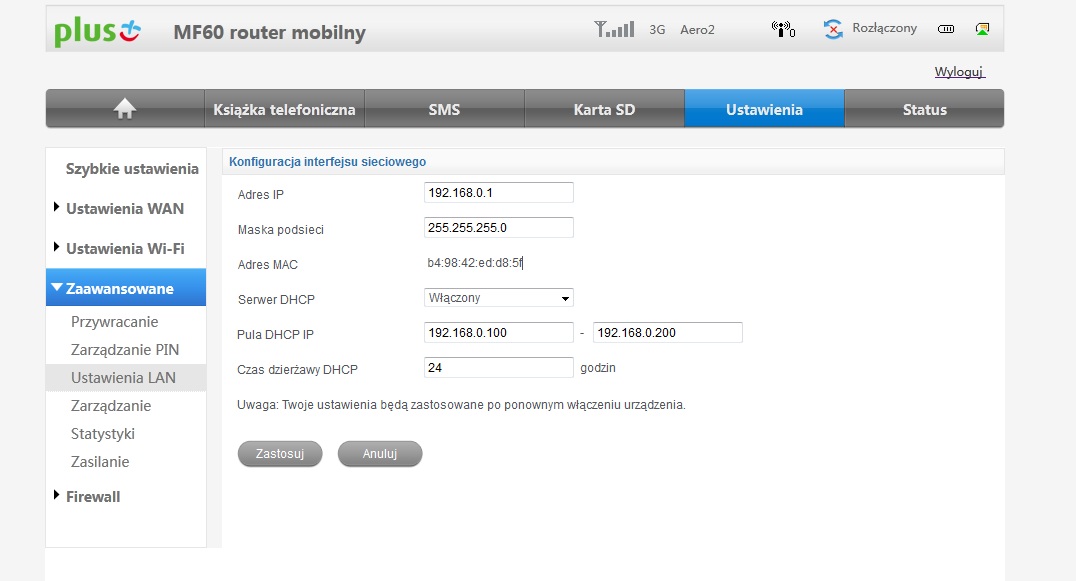Image resolution: width=1076 pixels, height=581 pixels.
Task: Open the Karta SD tab
Action: [x=604, y=110]
